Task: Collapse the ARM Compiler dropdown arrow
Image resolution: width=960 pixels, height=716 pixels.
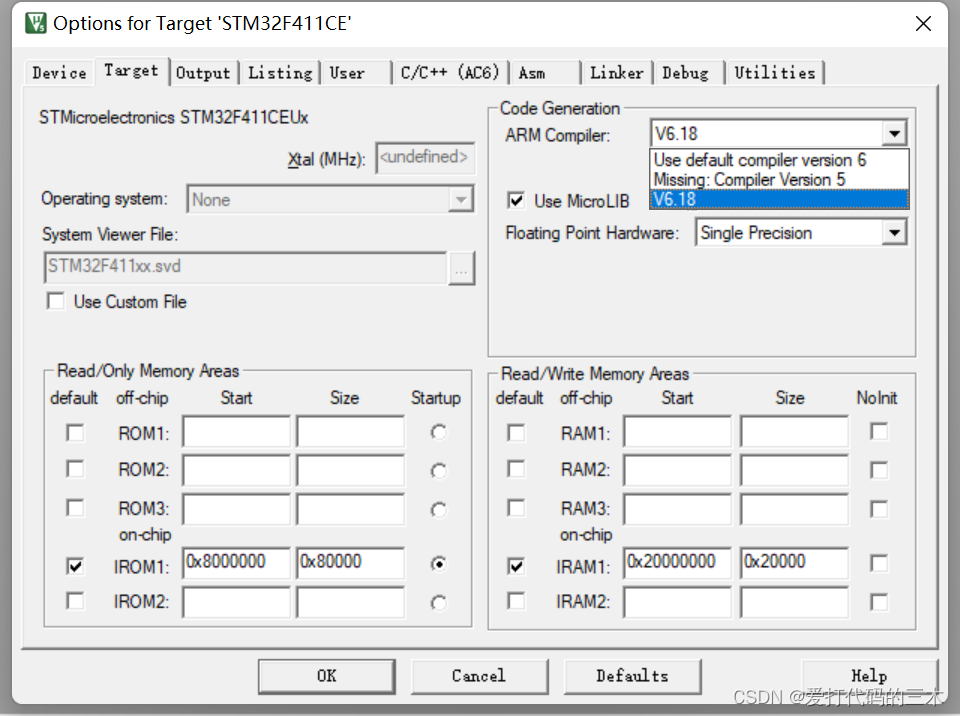Action: [894, 134]
